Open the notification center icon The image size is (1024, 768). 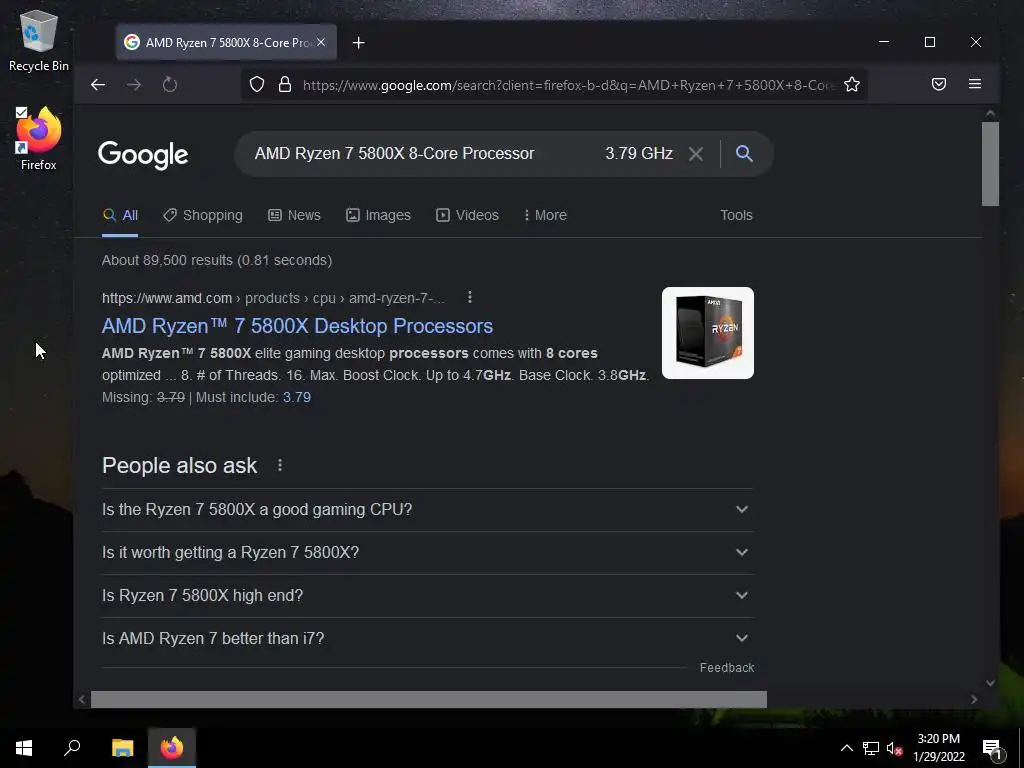[x=992, y=748]
